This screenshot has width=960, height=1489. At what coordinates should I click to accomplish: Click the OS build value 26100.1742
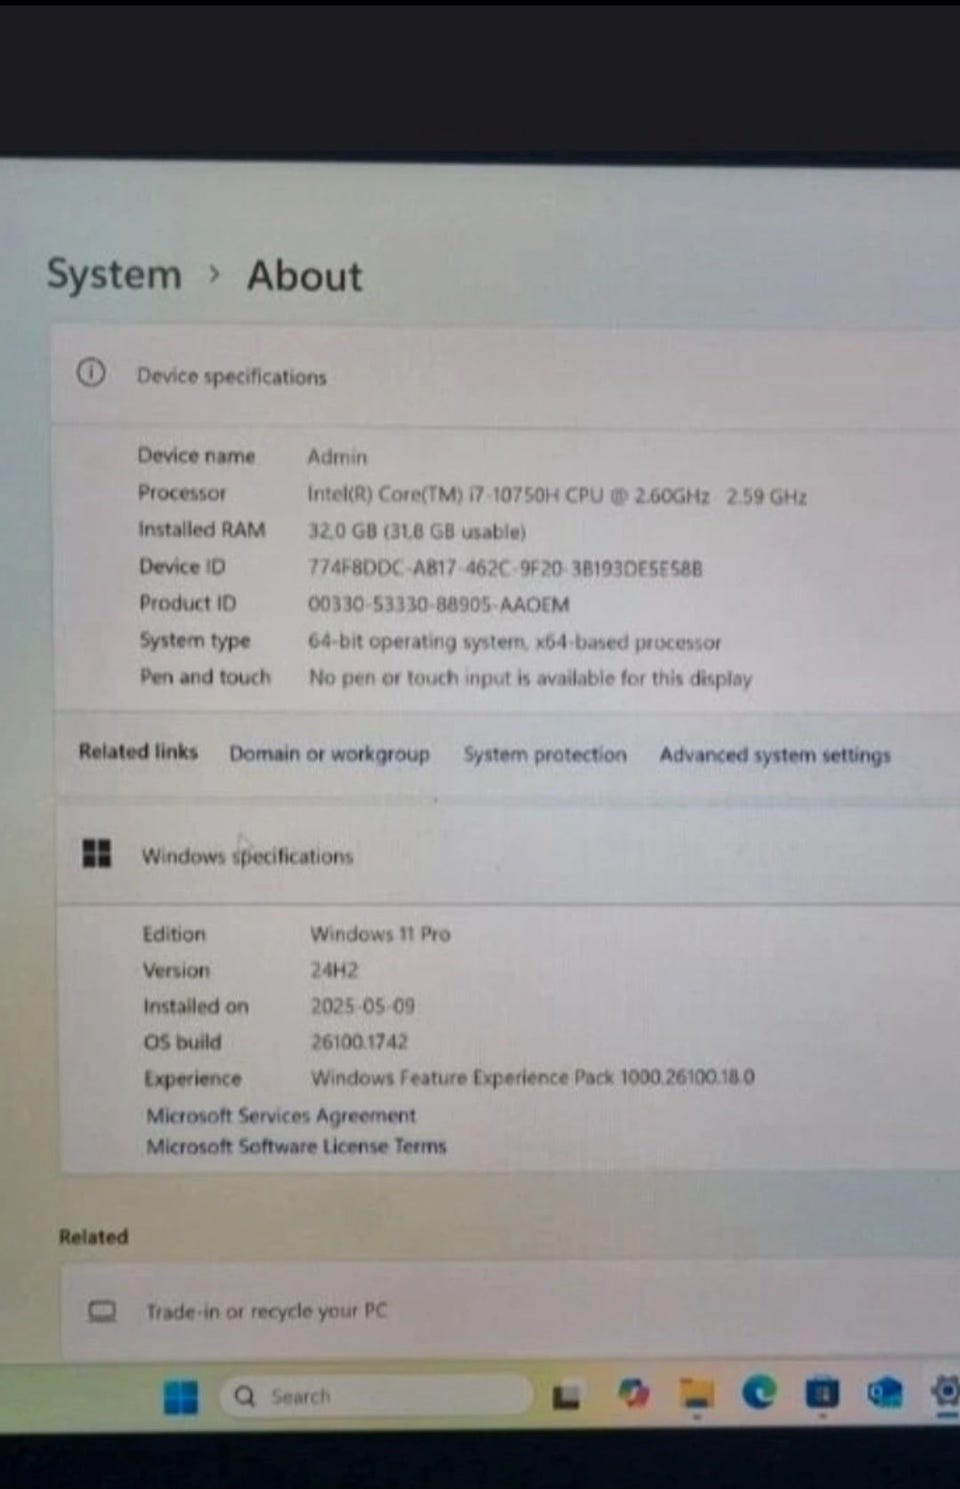pos(359,1041)
